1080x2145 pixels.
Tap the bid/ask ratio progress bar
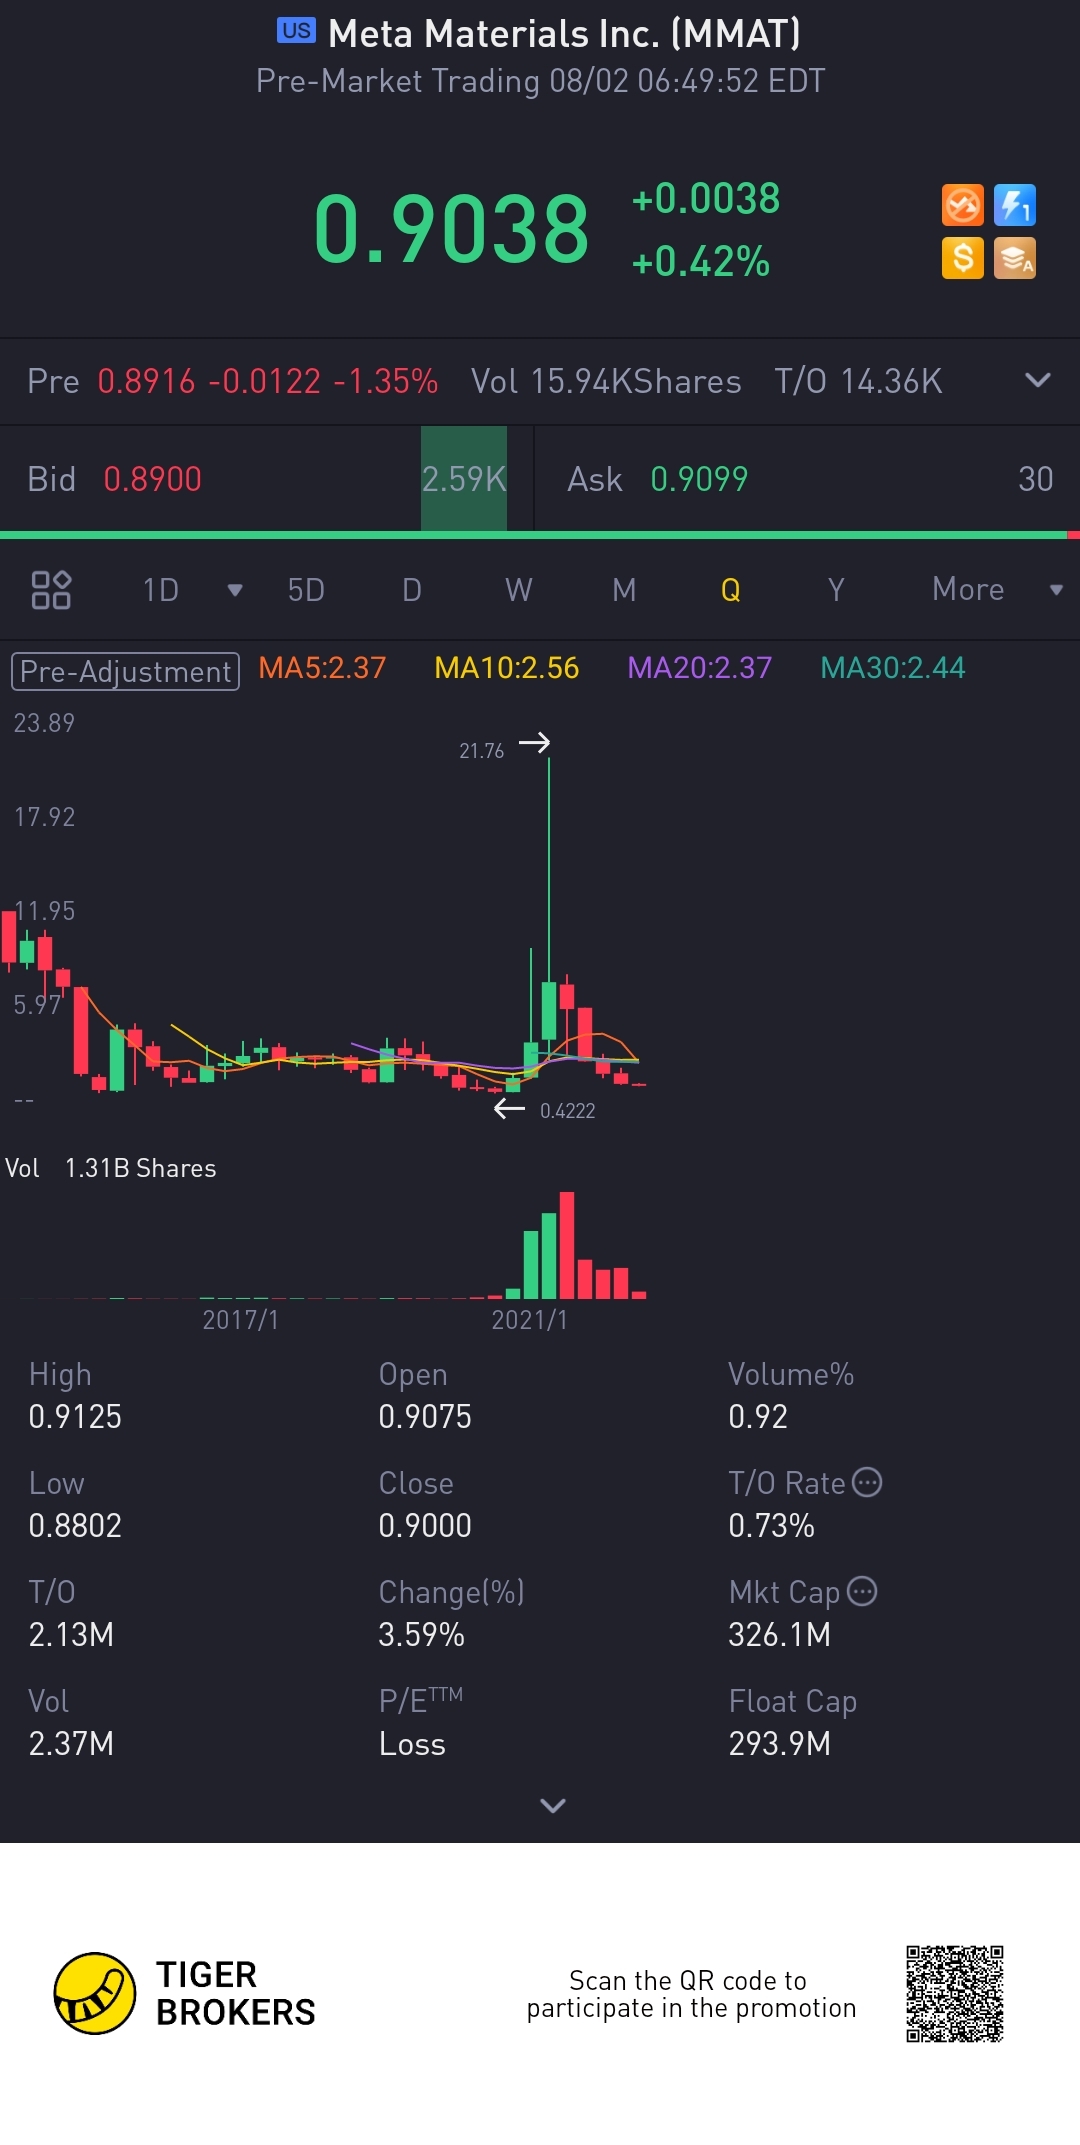tap(540, 536)
